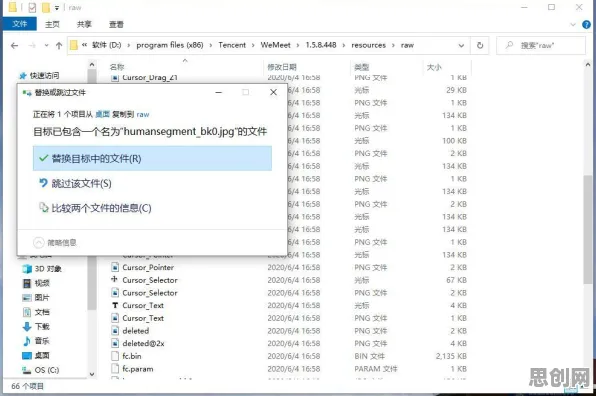Sort by the Date modified column header
This screenshot has width=596, height=396.
(x=282, y=67)
